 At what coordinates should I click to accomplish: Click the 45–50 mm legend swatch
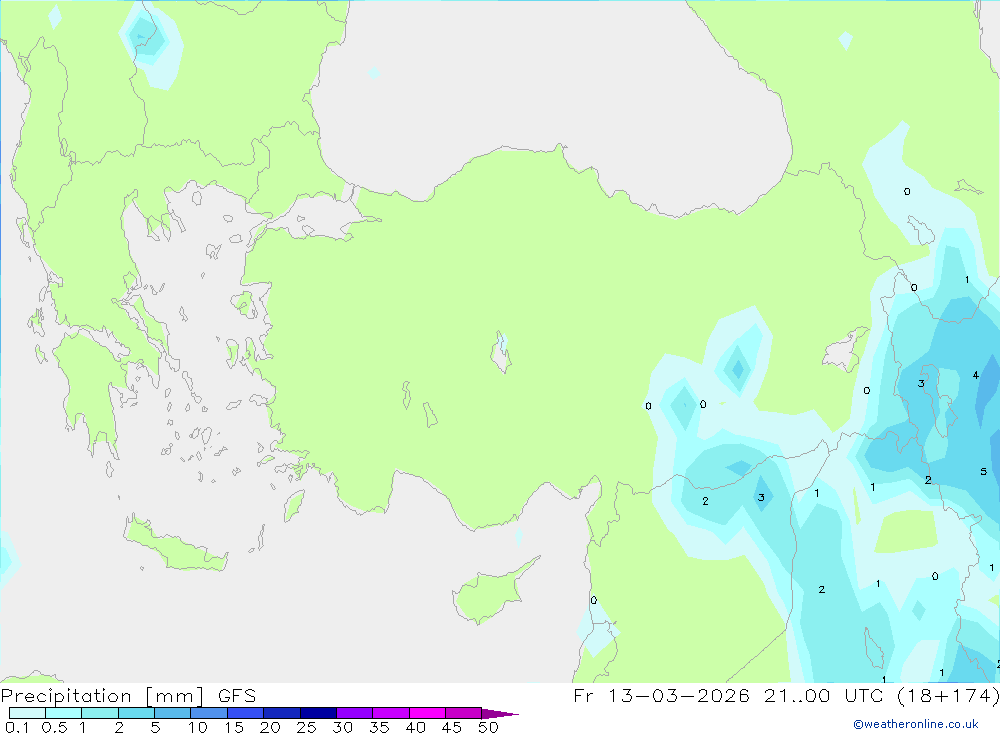click(464, 713)
